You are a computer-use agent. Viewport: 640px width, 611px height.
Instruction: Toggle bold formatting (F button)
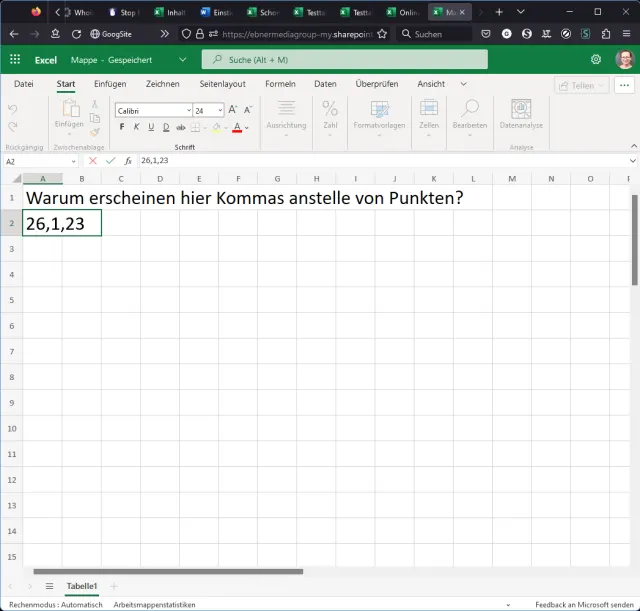(122, 127)
